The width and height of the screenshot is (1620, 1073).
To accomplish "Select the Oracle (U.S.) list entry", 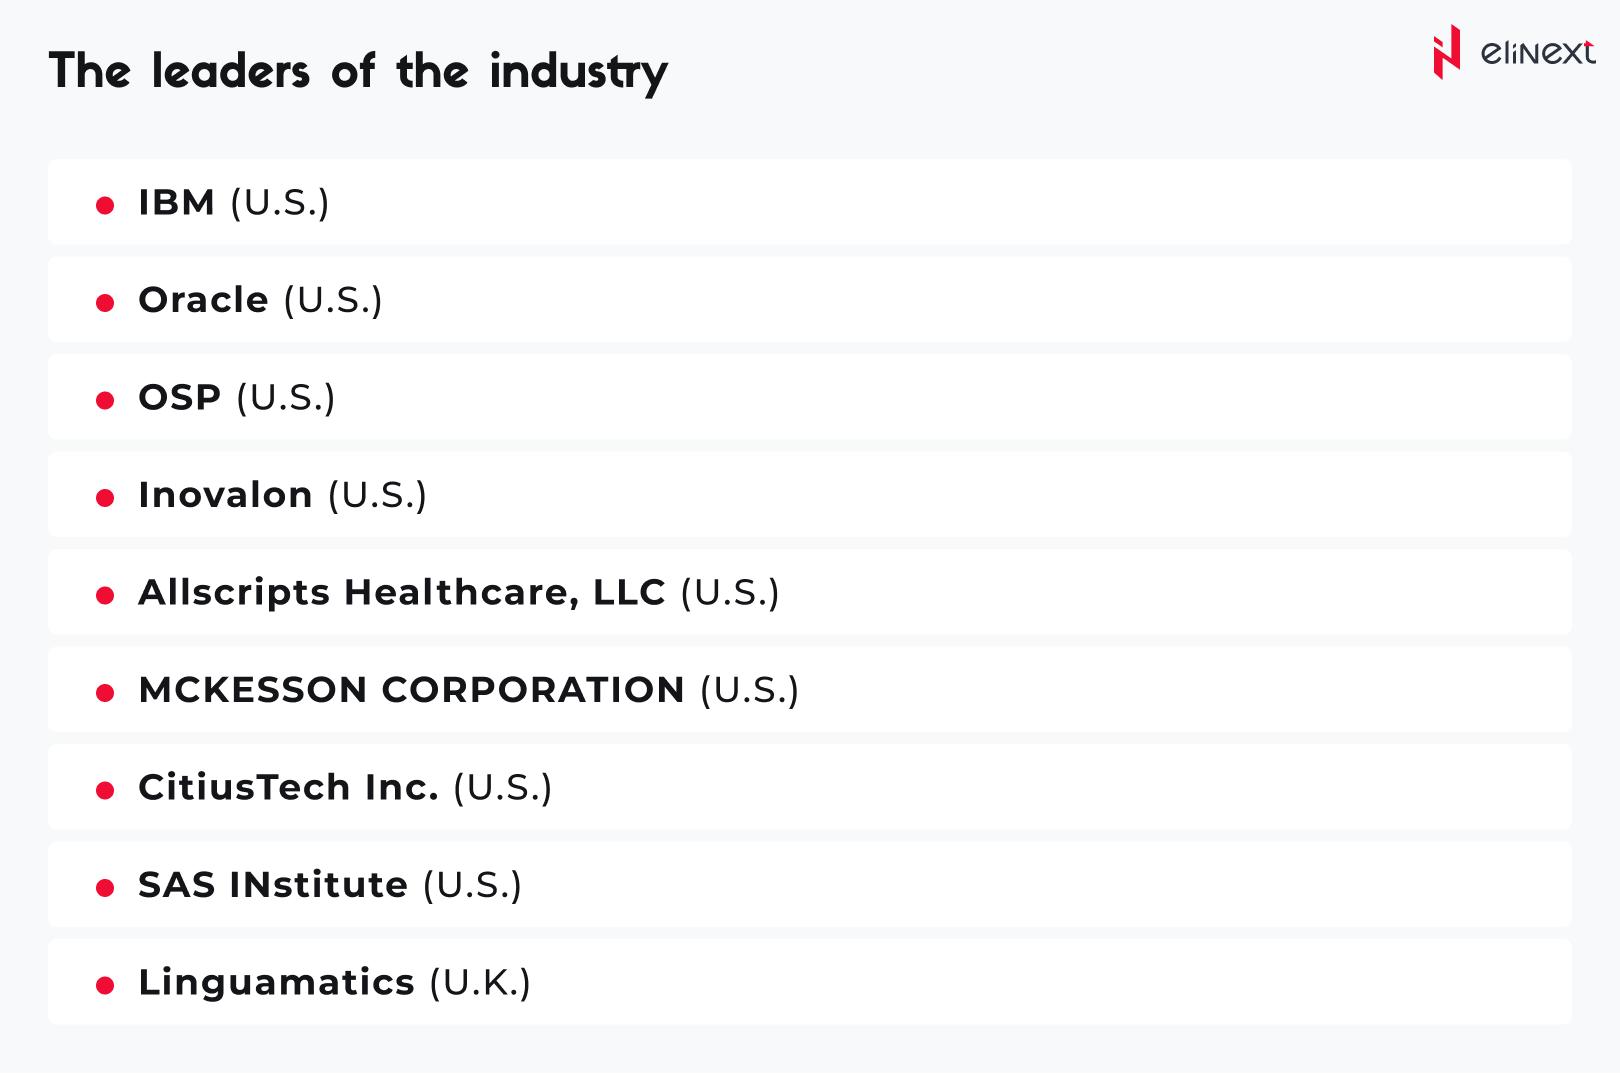I will [x=260, y=300].
